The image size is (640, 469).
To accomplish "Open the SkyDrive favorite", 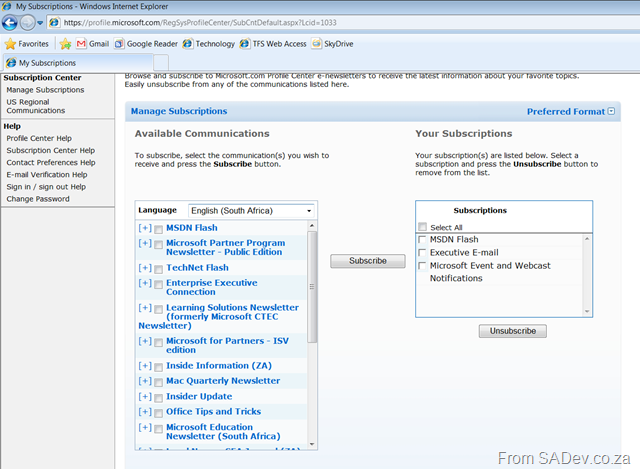I will coord(332,44).
